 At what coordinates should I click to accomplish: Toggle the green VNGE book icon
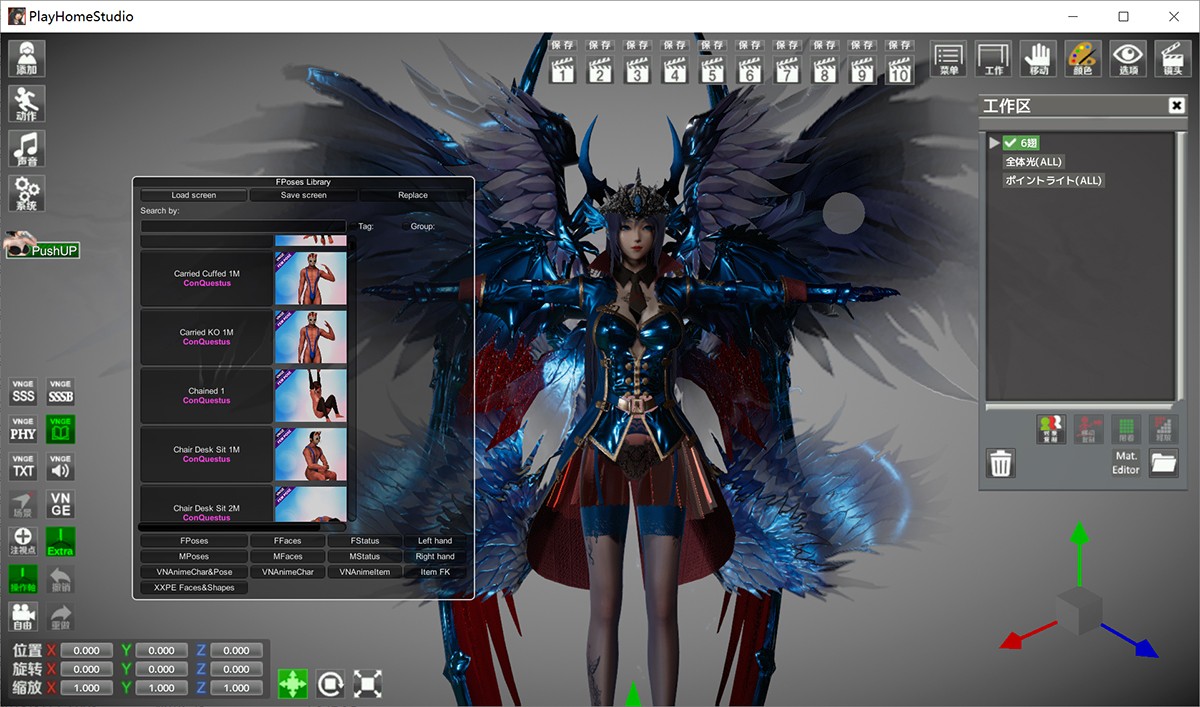coord(61,429)
